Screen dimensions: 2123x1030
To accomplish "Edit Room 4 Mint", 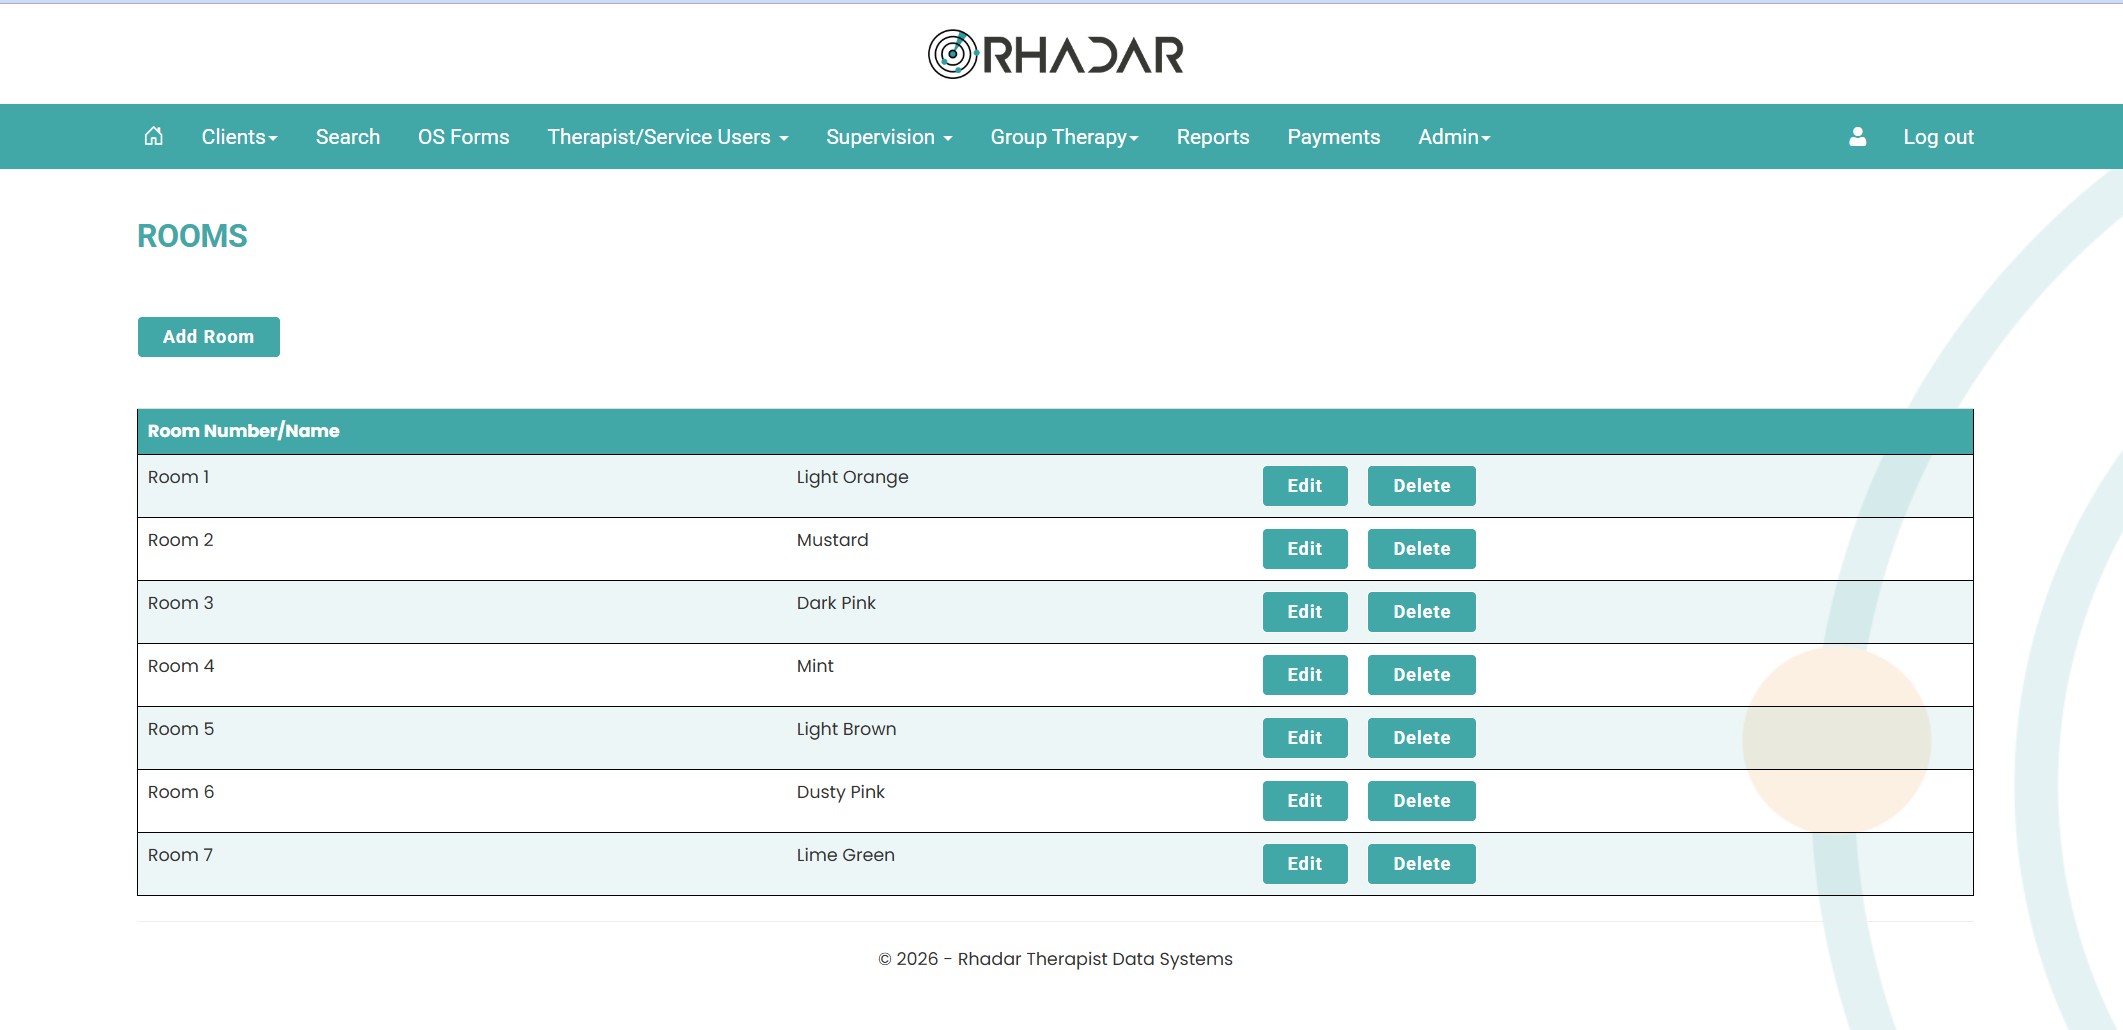I will [1305, 675].
